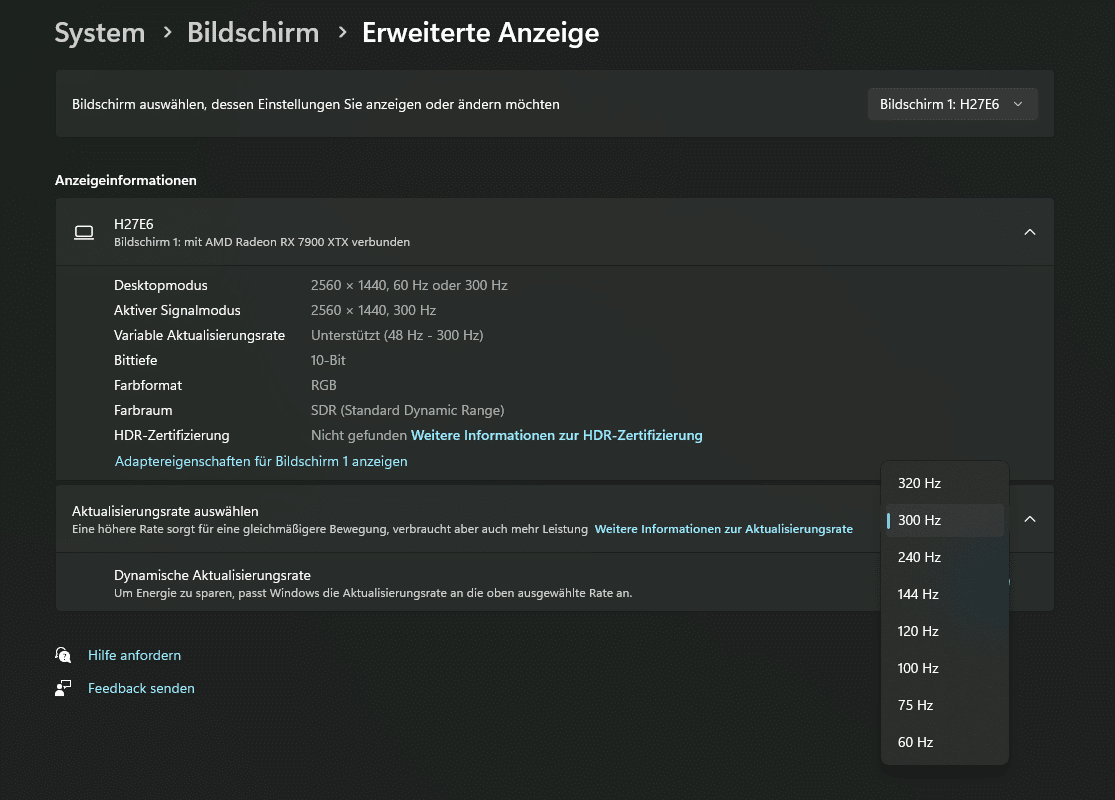This screenshot has height=800, width=1115.
Task: Click the Hilfe anfordern text link
Action: [134, 655]
